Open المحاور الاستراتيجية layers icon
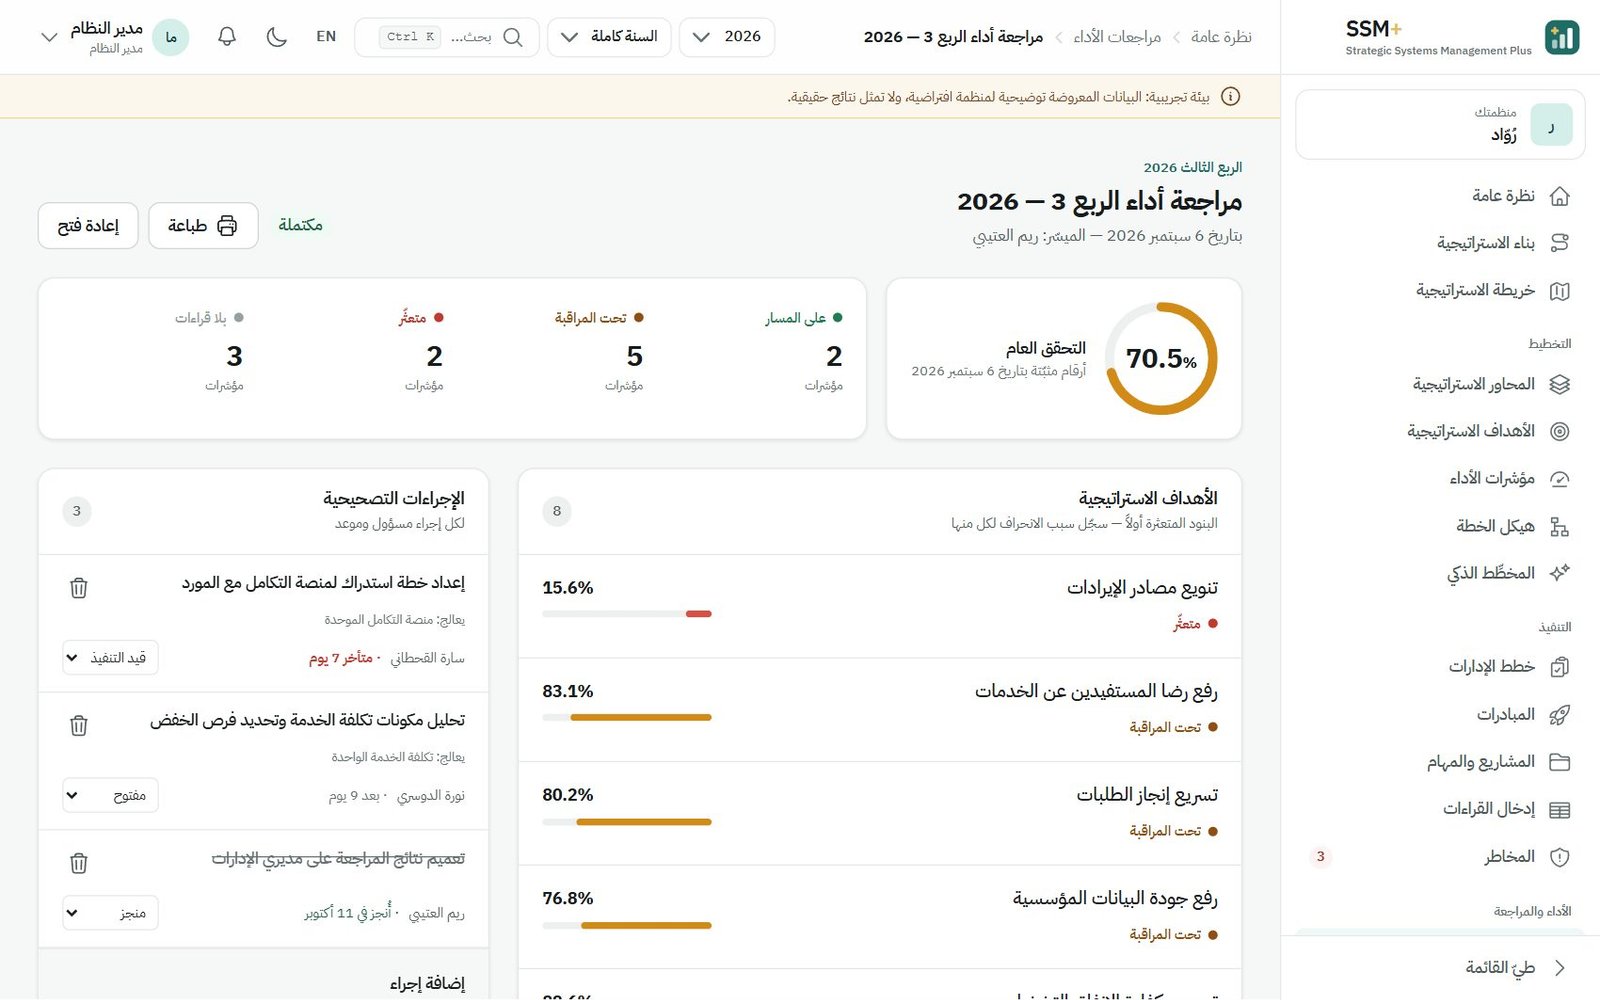Viewport: 1600px width, 1000px height. [x=1559, y=384]
